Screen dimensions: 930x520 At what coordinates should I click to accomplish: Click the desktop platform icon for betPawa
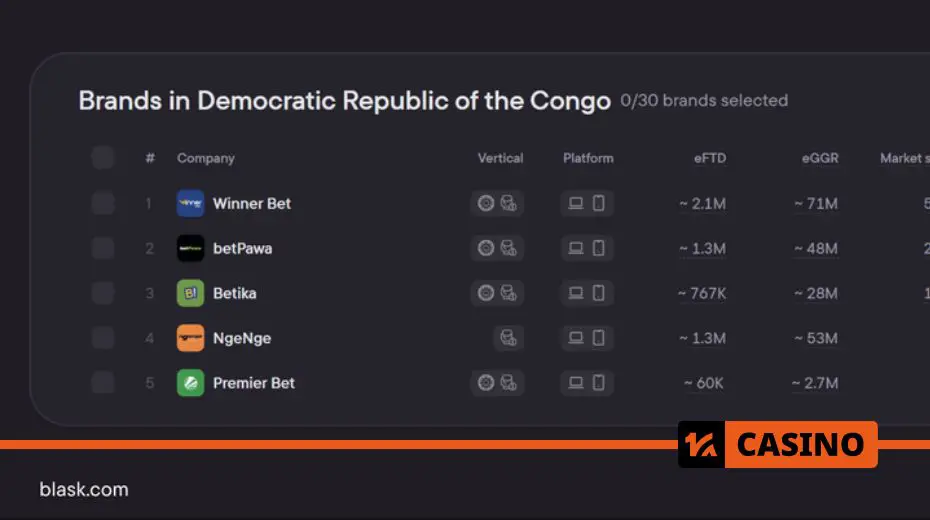tap(575, 248)
